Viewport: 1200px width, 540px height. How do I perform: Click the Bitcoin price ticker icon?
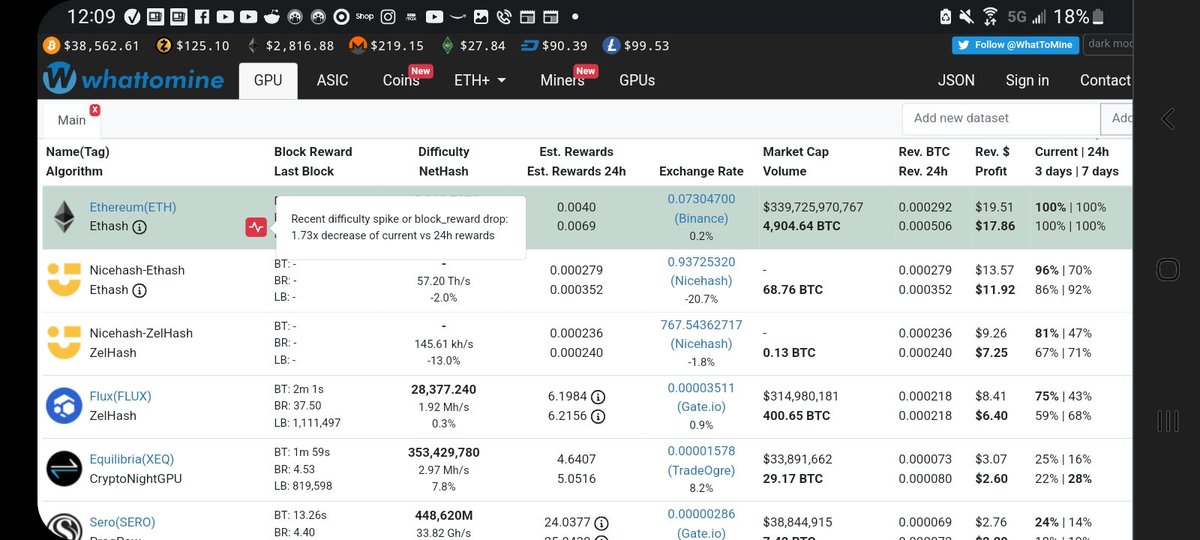(x=51, y=46)
